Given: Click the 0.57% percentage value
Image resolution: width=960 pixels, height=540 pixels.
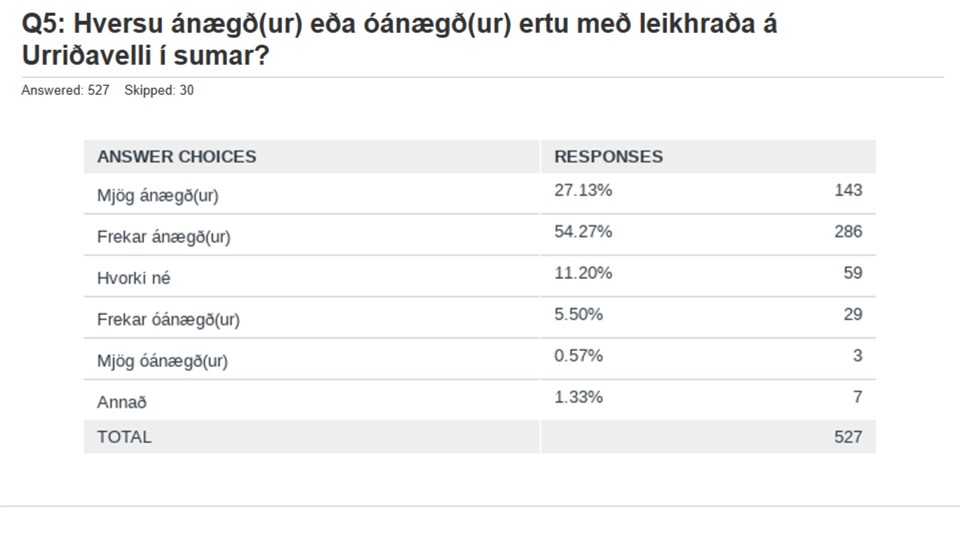Looking at the screenshot, I should (x=579, y=356).
